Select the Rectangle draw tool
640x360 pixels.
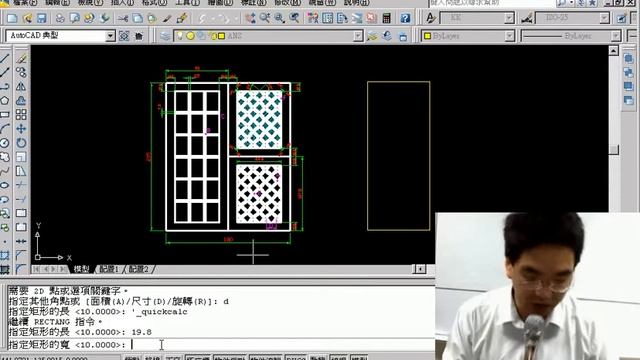[x=5, y=115]
